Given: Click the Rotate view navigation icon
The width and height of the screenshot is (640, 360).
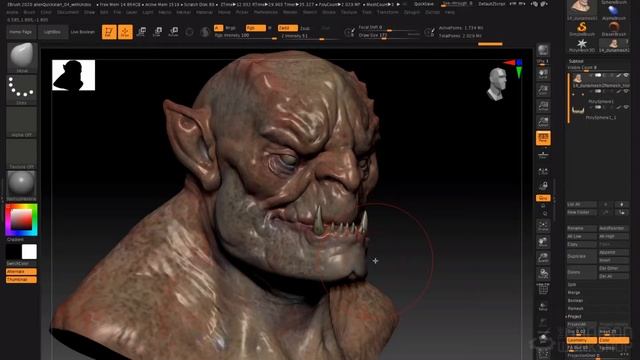Looking at the screenshot, I should point(543,273).
